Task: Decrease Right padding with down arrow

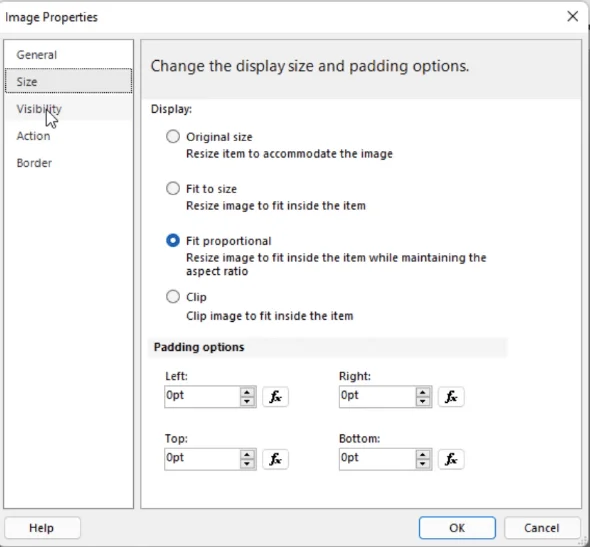Action: [x=423, y=401]
